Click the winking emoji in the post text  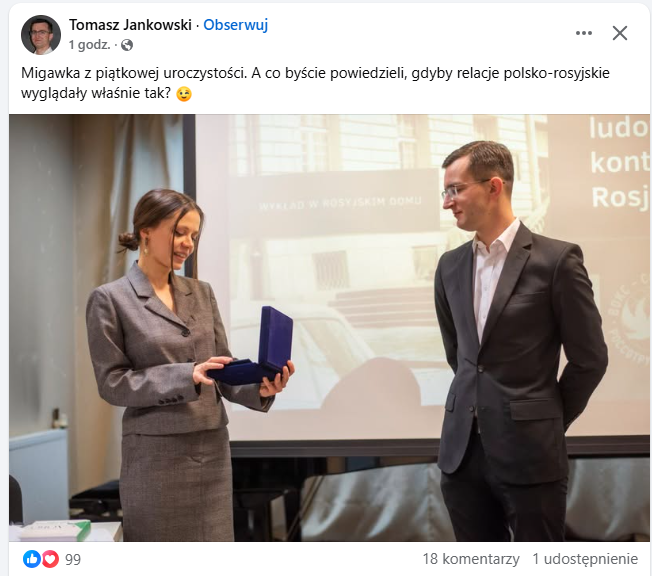[184, 94]
